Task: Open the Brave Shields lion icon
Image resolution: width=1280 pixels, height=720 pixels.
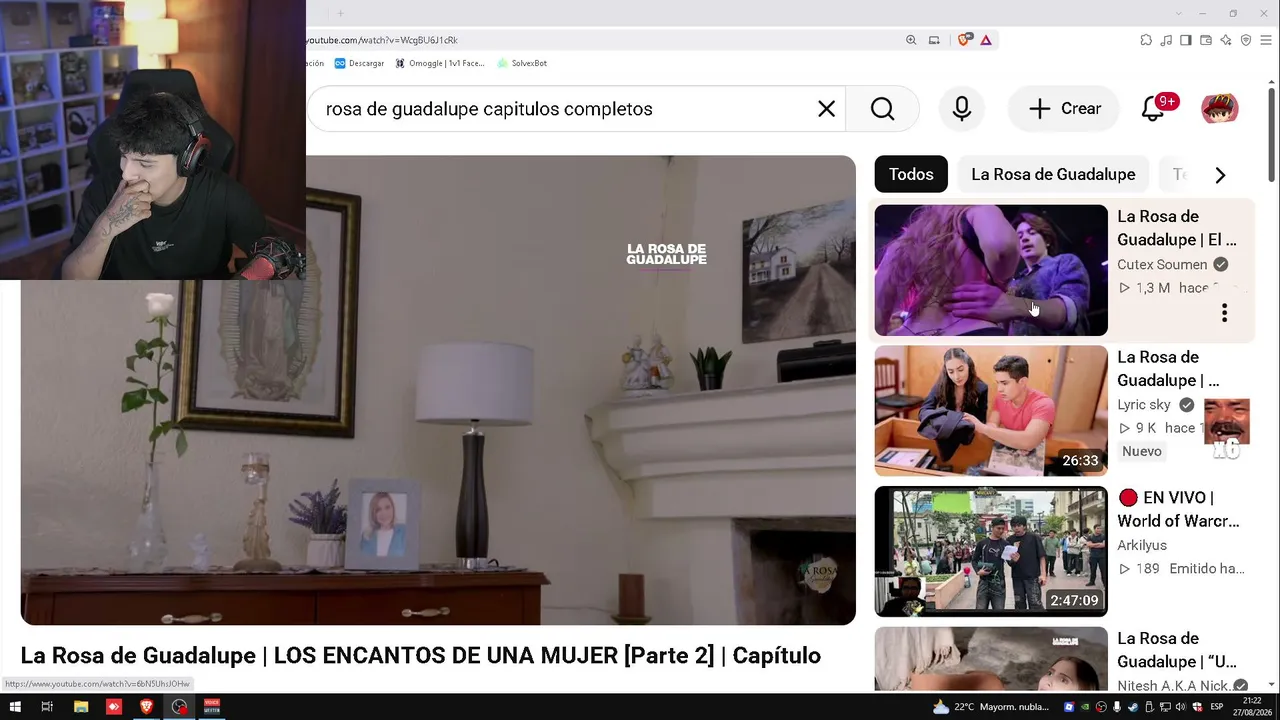Action: [x=964, y=40]
